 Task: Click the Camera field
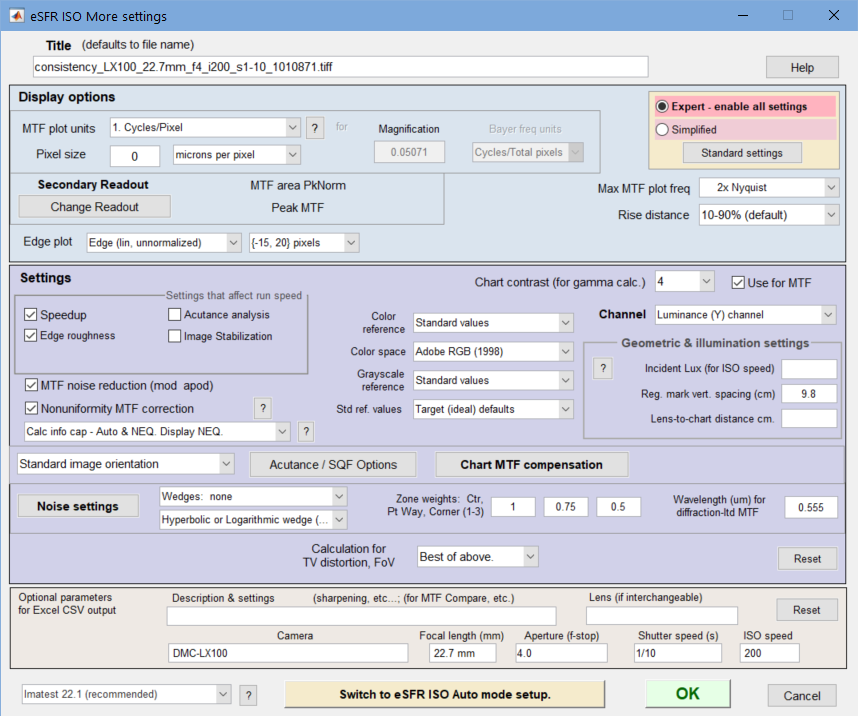[288, 653]
